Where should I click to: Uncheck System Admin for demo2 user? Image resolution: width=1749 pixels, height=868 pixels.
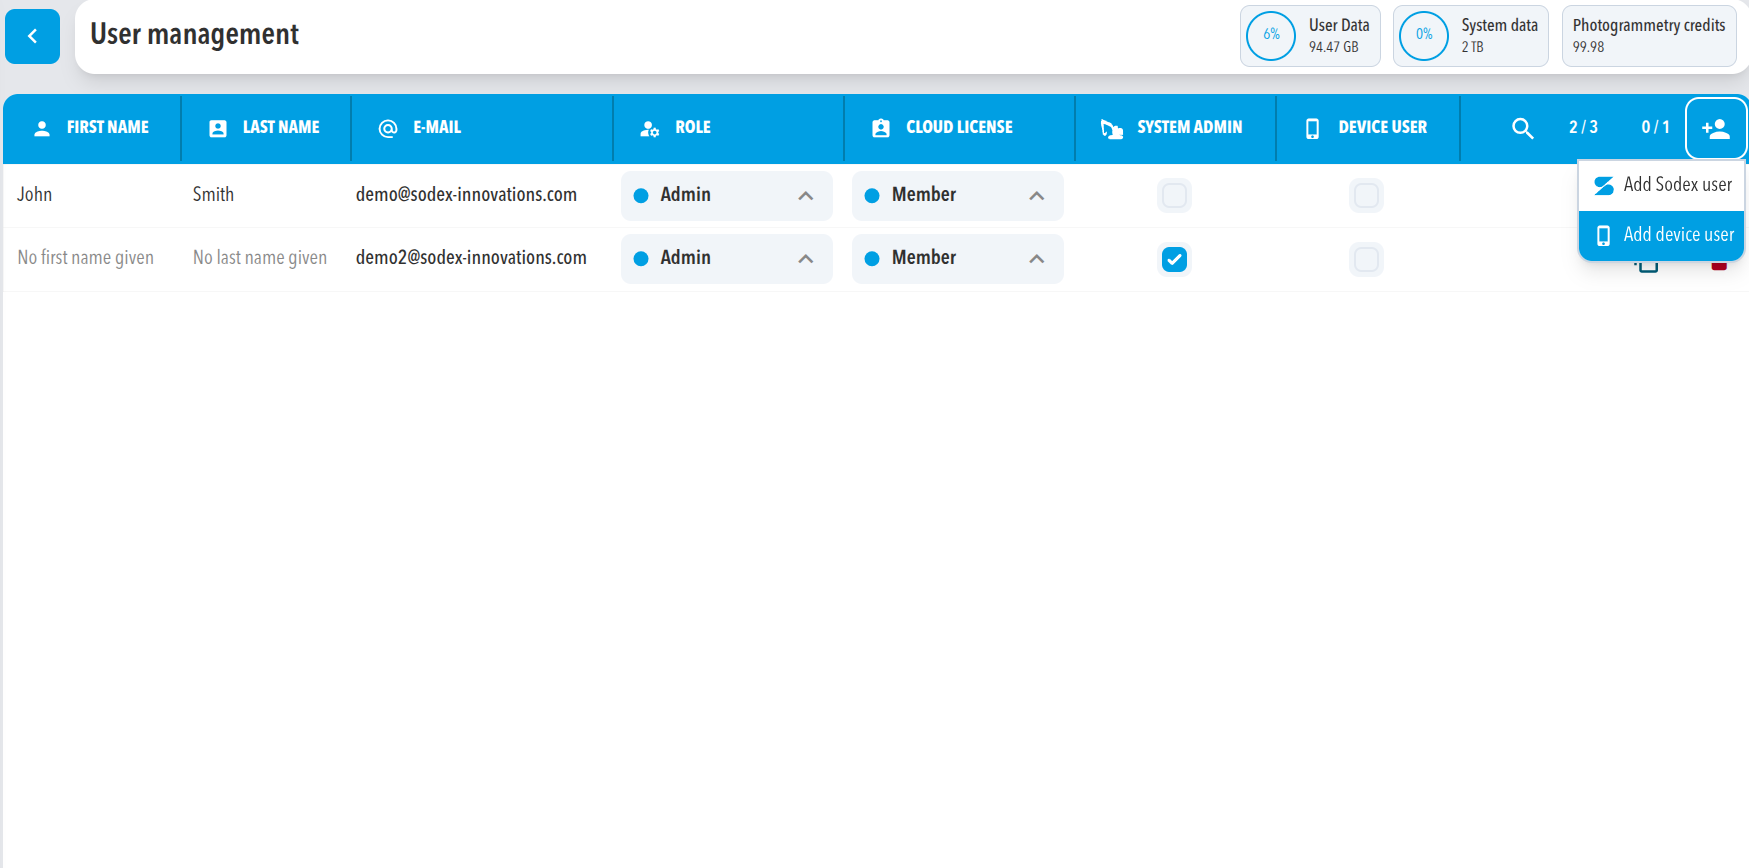coord(1174,259)
